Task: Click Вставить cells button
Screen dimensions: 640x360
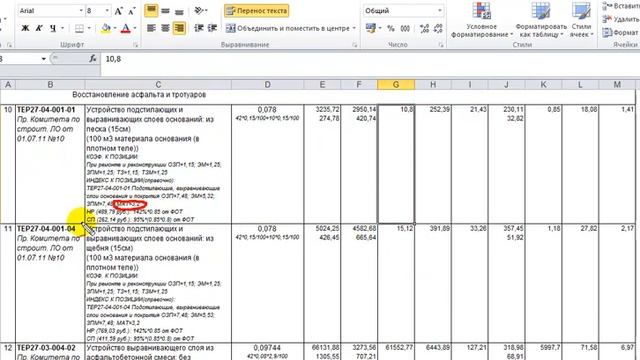Action: (x=621, y=6)
